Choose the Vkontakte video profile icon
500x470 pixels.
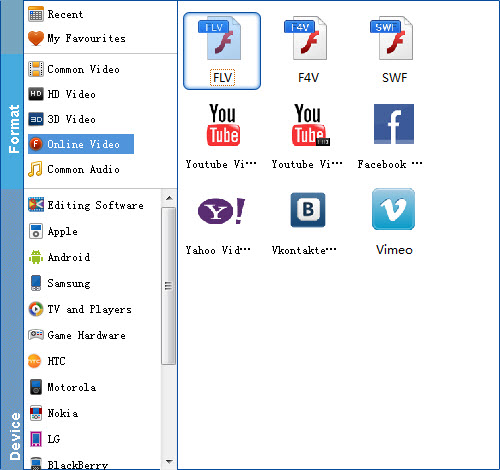[307, 222]
